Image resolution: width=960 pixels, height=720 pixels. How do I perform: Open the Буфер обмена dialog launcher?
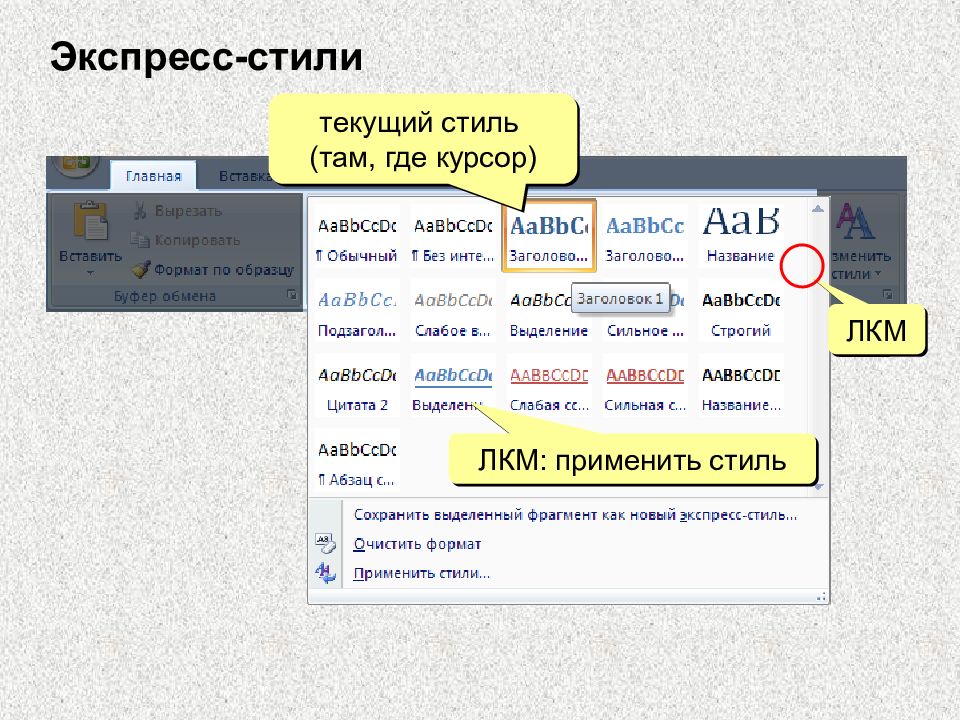pyautogui.click(x=292, y=295)
